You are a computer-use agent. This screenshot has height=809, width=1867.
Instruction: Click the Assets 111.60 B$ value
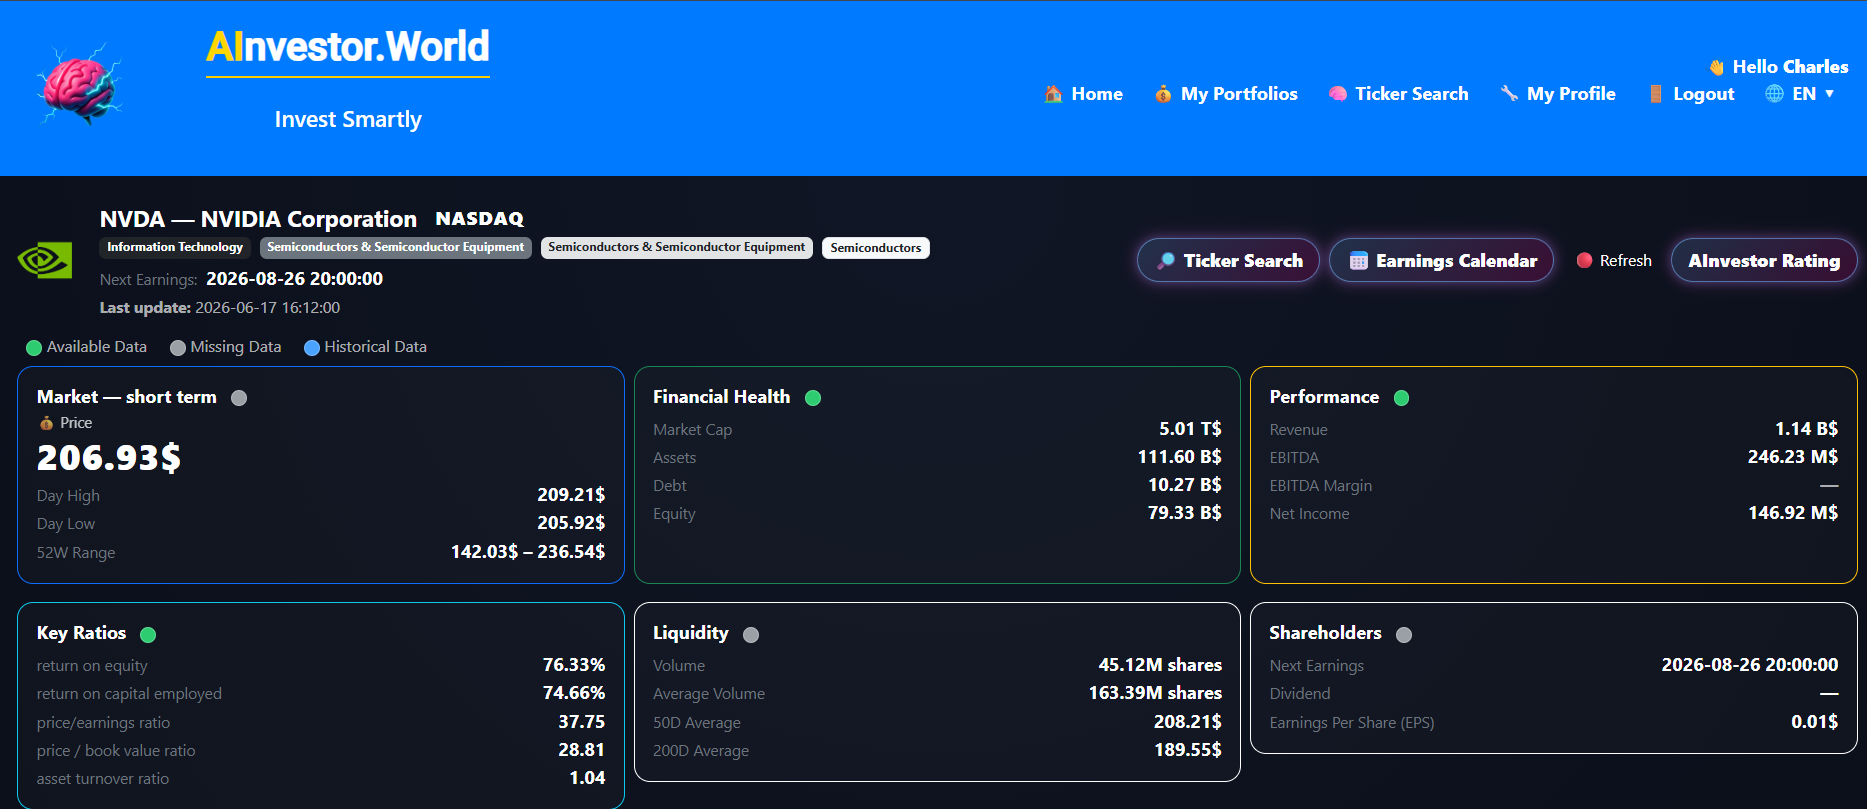click(x=1179, y=457)
